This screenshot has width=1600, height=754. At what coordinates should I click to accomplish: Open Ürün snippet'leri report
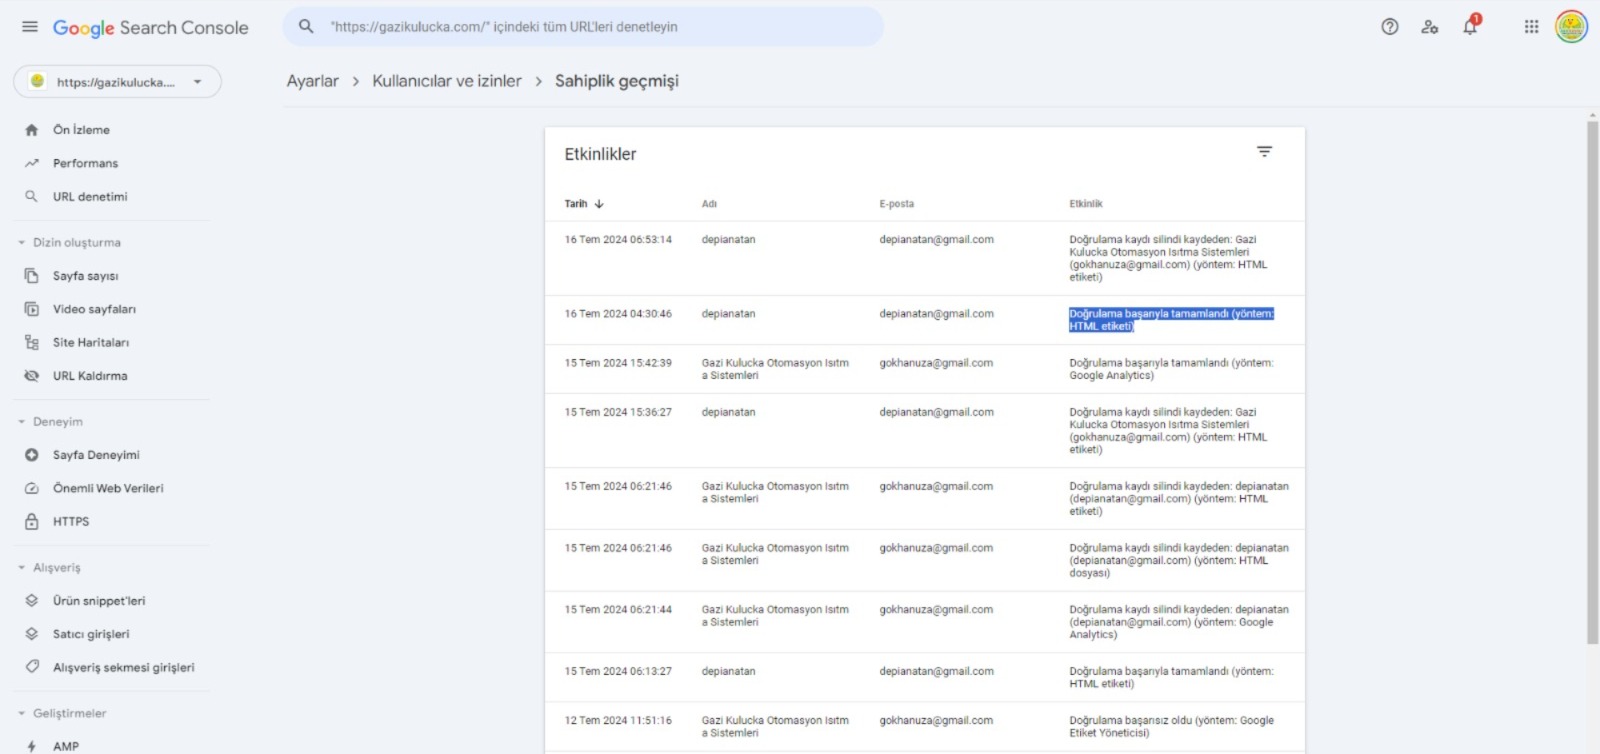tap(99, 601)
